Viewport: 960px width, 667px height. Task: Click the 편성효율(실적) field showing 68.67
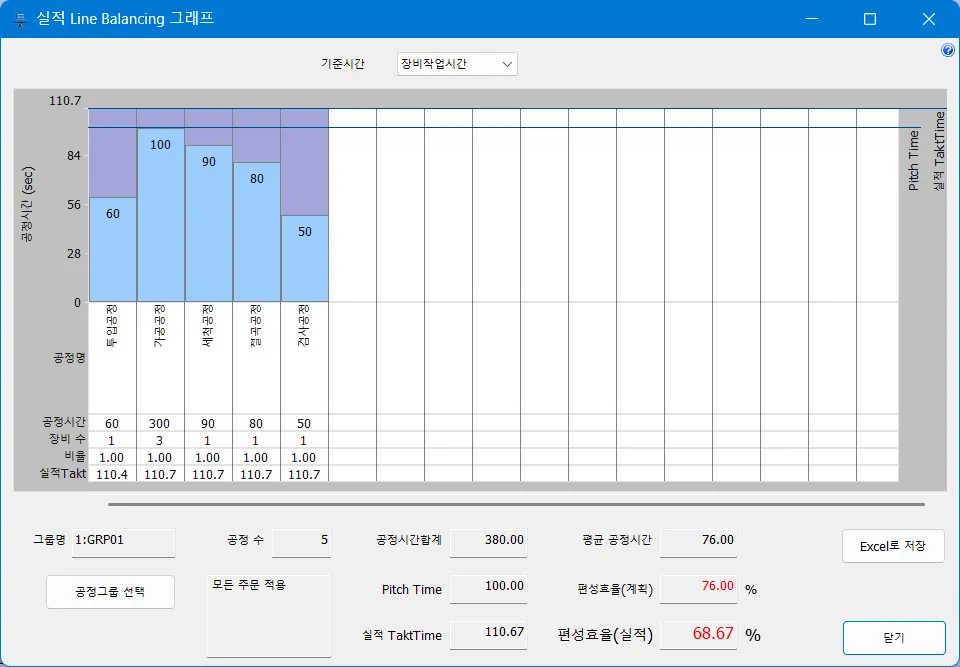click(x=698, y=634)
